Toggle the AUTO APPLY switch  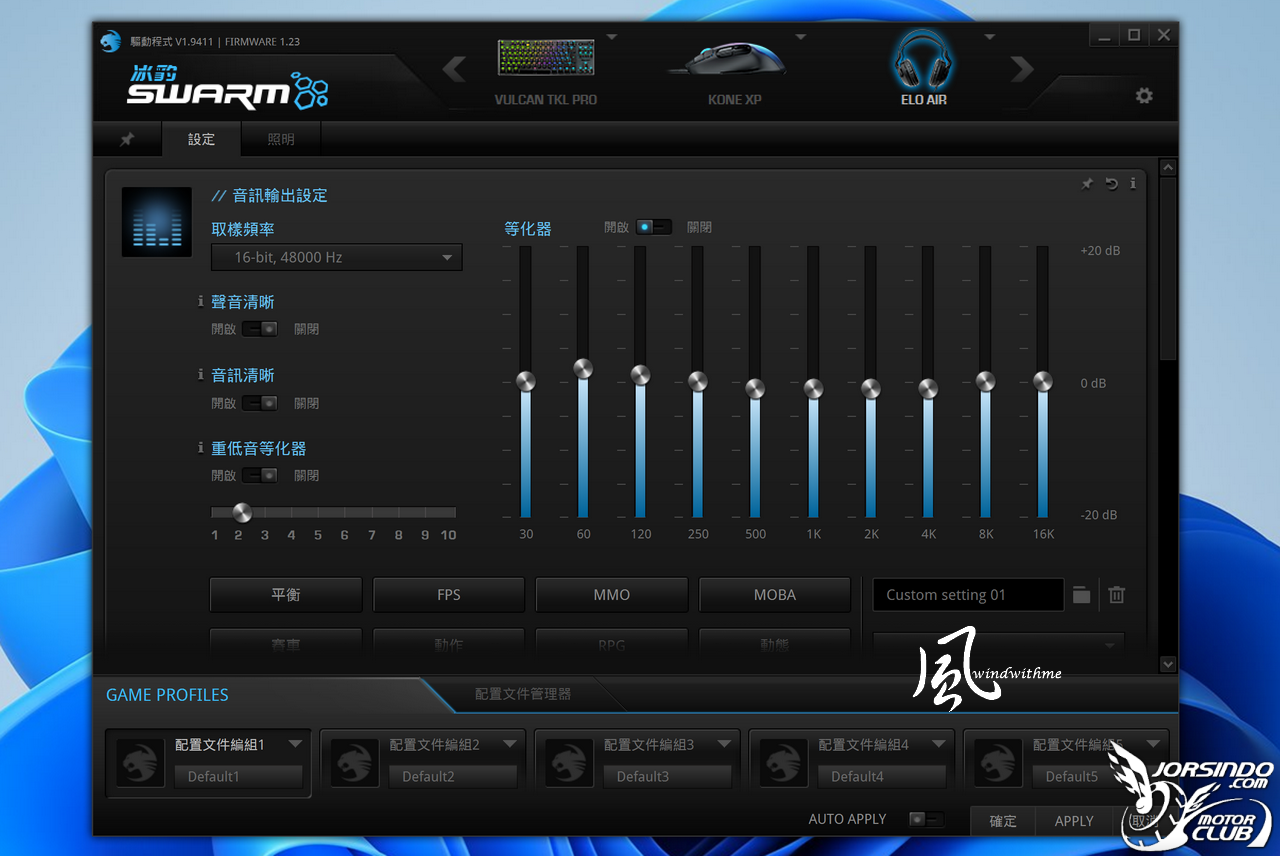coord(926,819)
